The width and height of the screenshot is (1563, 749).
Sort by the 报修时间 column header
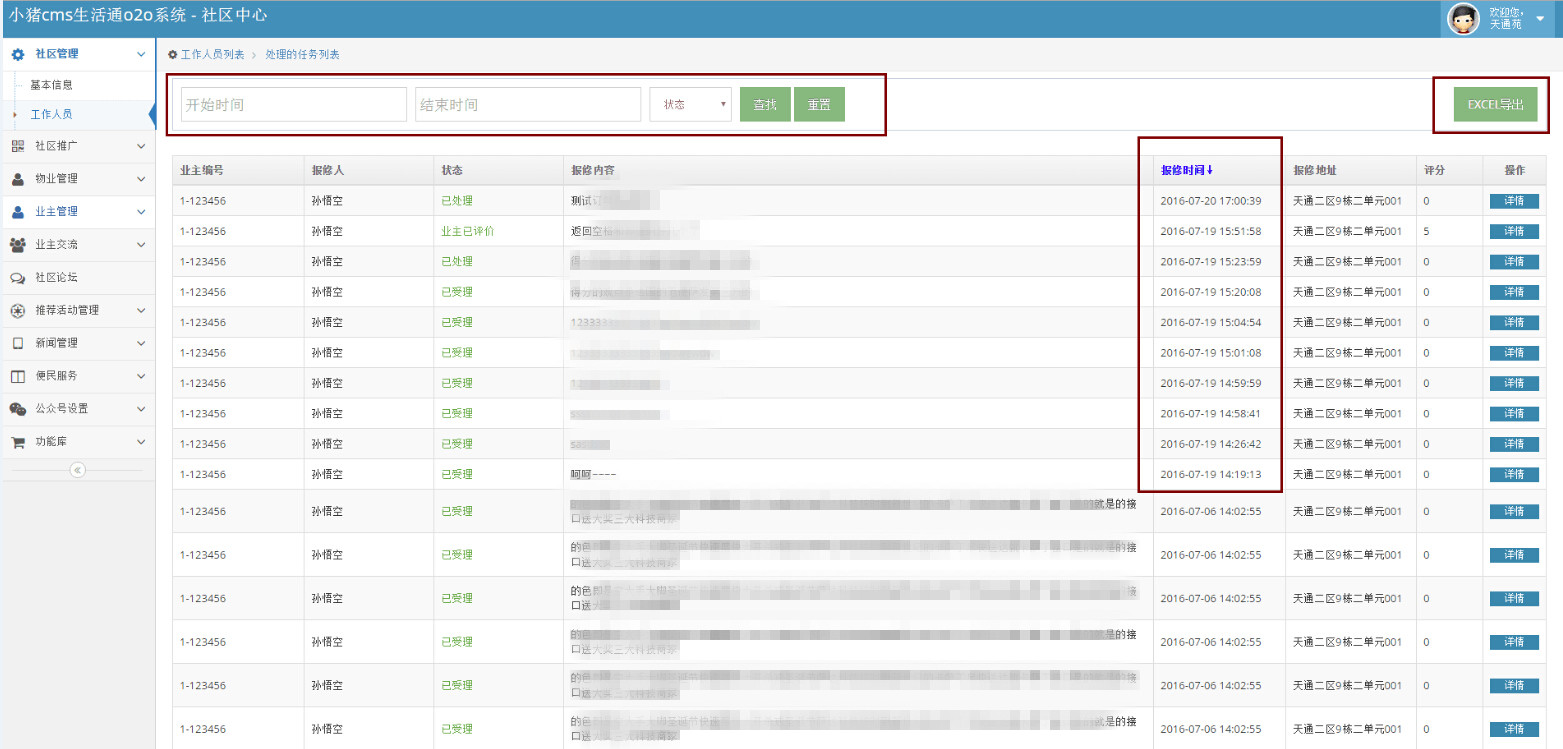tap(1186, 171)
